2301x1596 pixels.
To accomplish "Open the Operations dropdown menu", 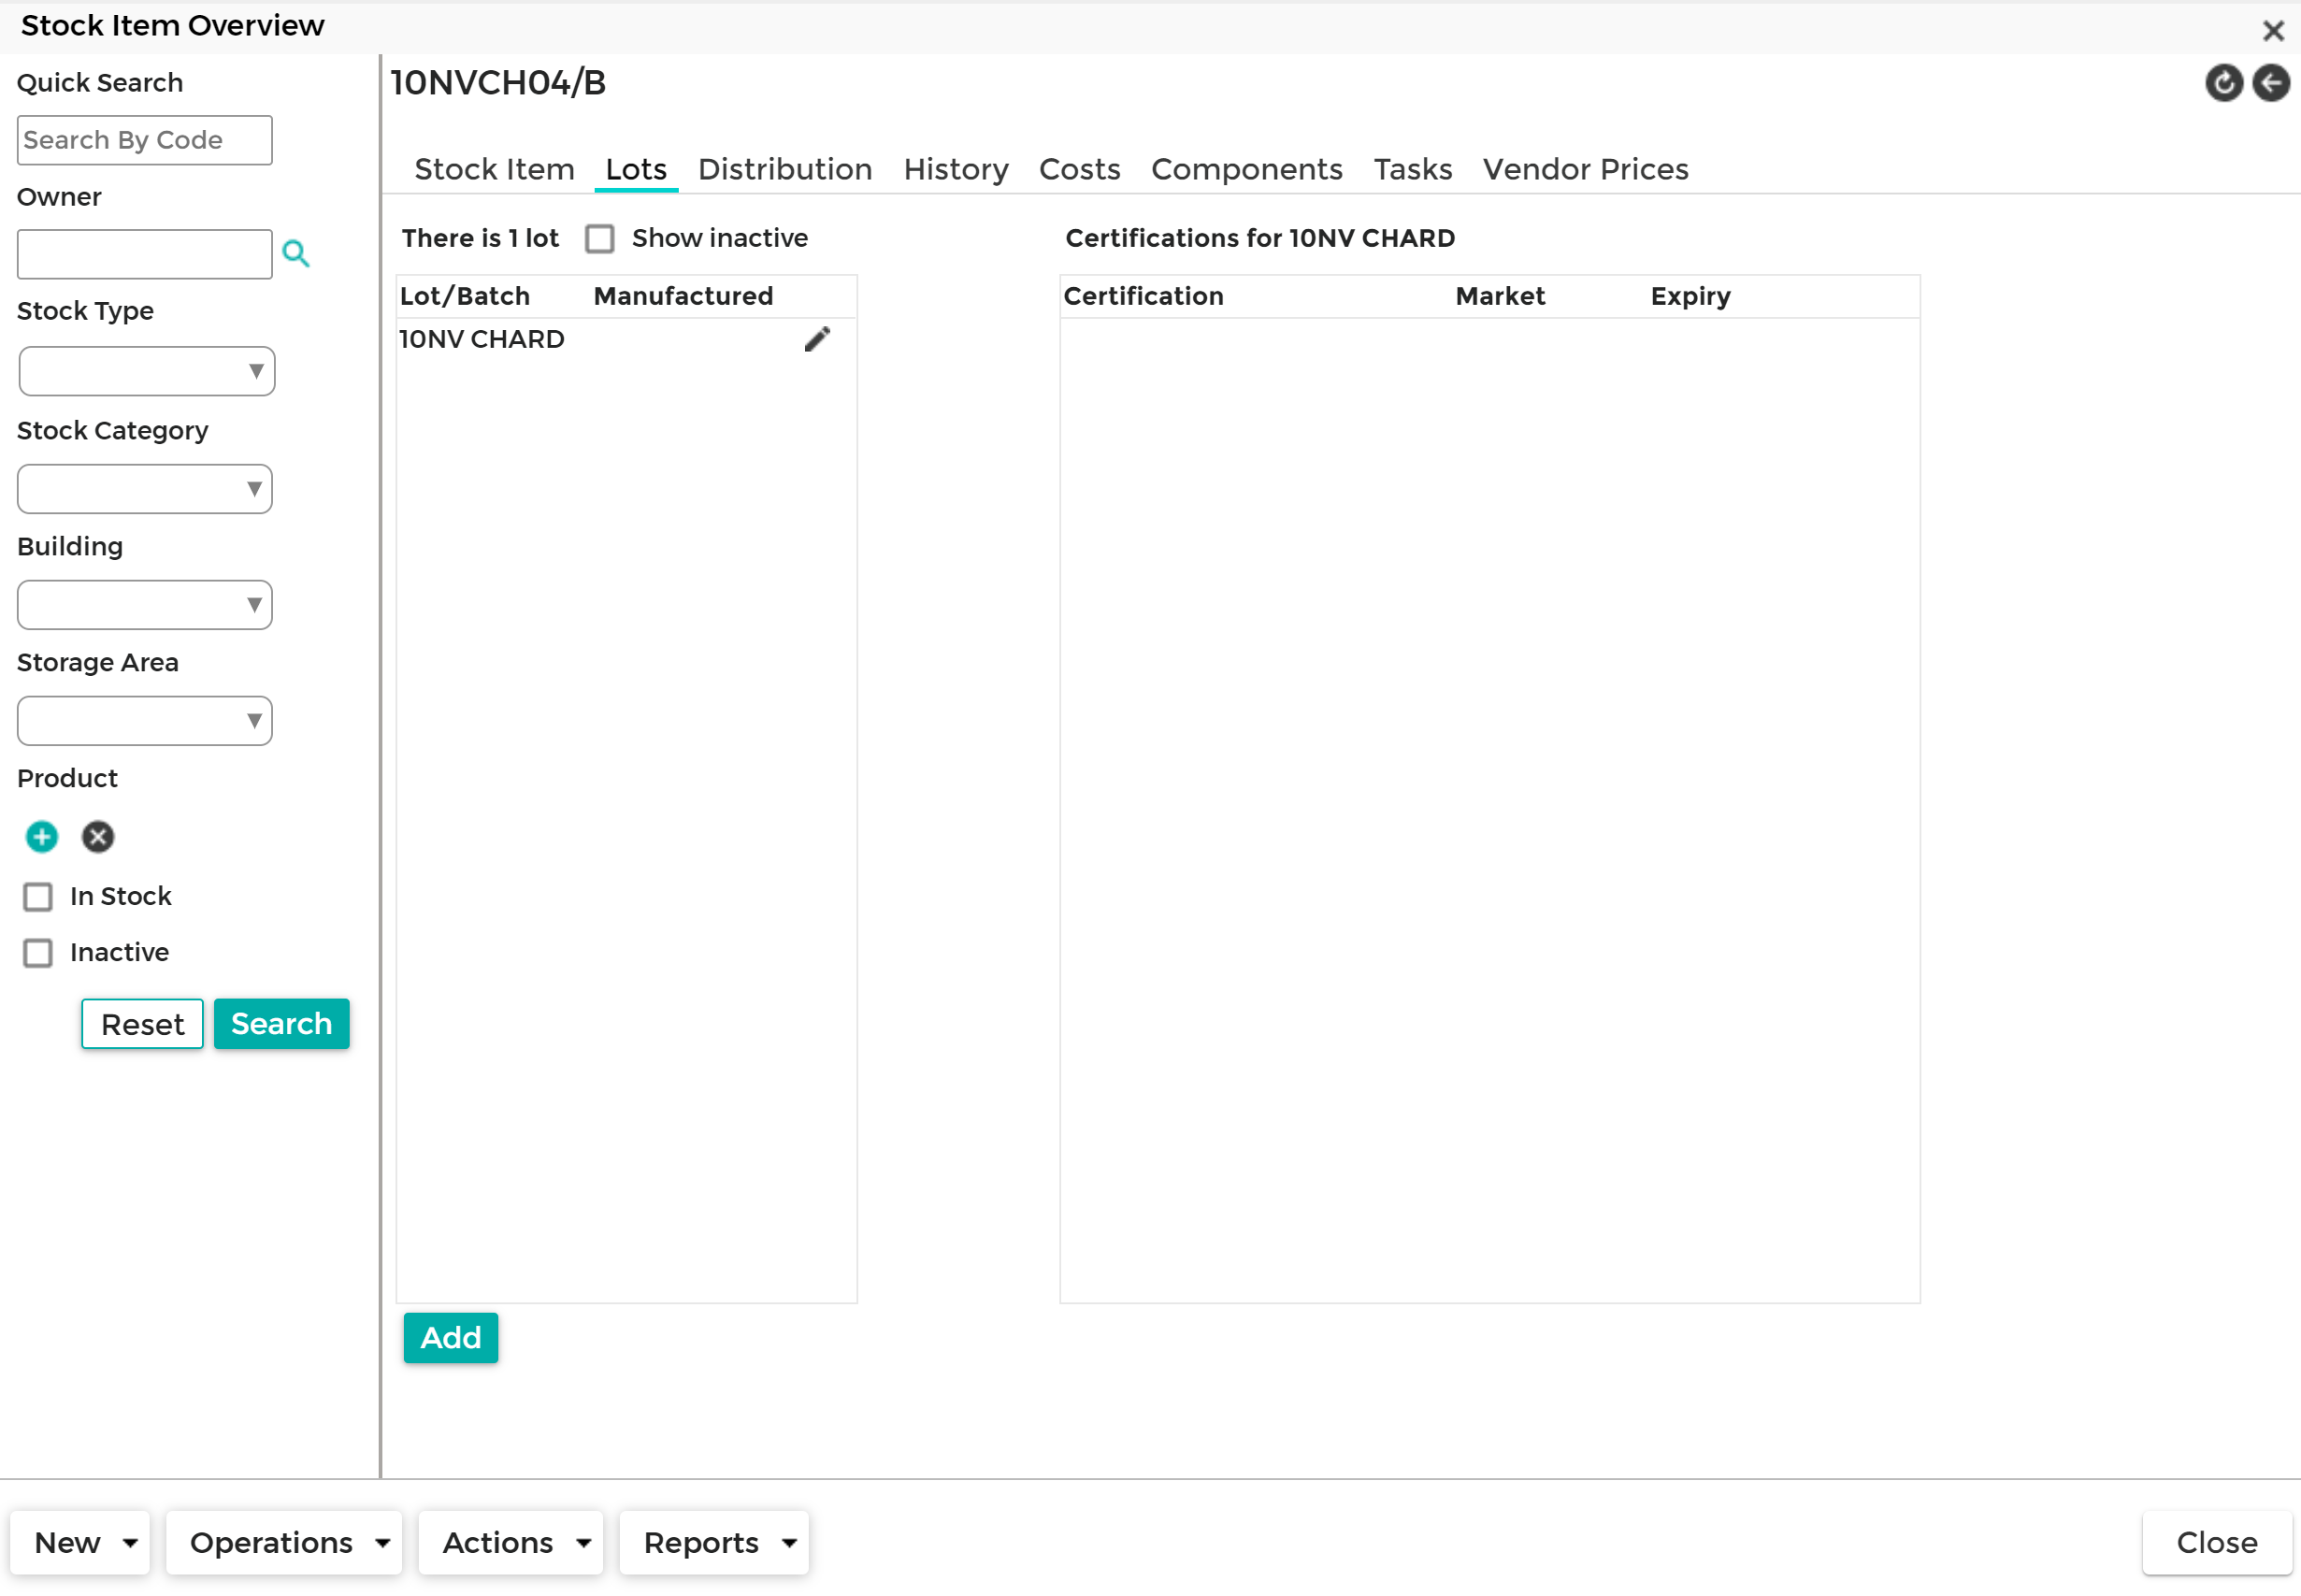I will coord(284,1543).
